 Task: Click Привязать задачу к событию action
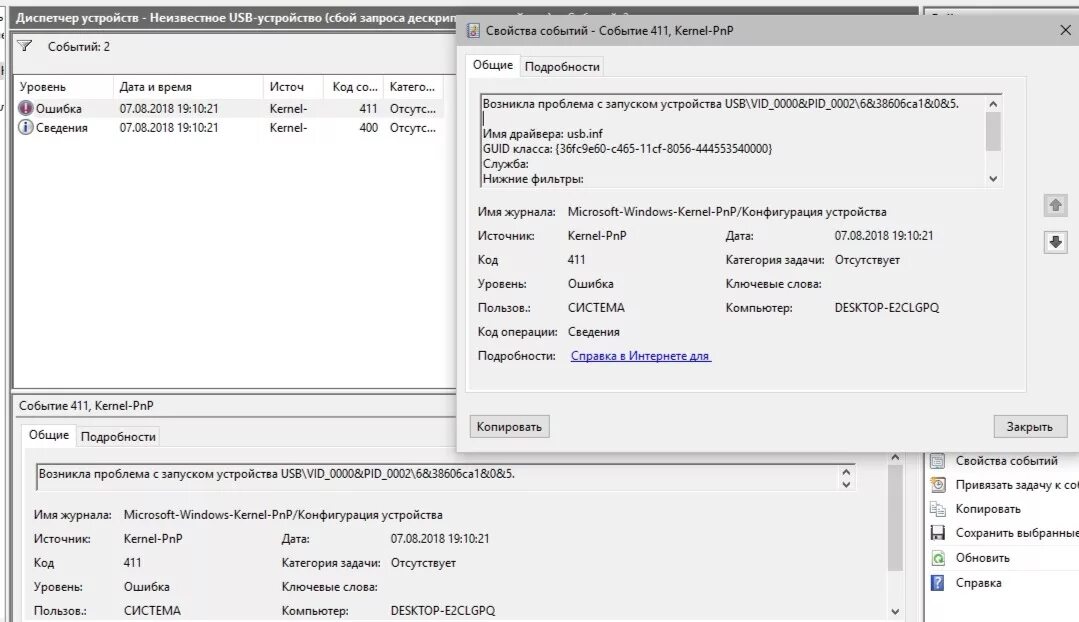1017,485
